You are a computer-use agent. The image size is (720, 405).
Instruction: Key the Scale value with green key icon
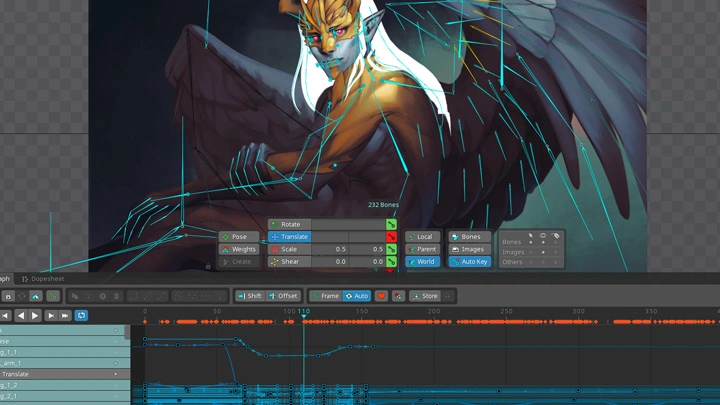pyautogui.click(x=391, y=249)
